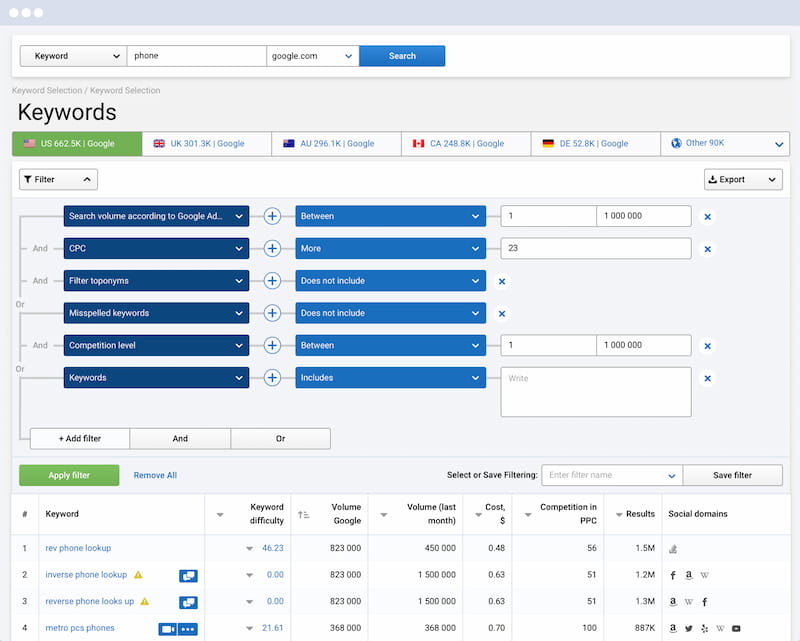
Task: Open chat icon for reverse phone looks up
Action: (x=188, y=602)
